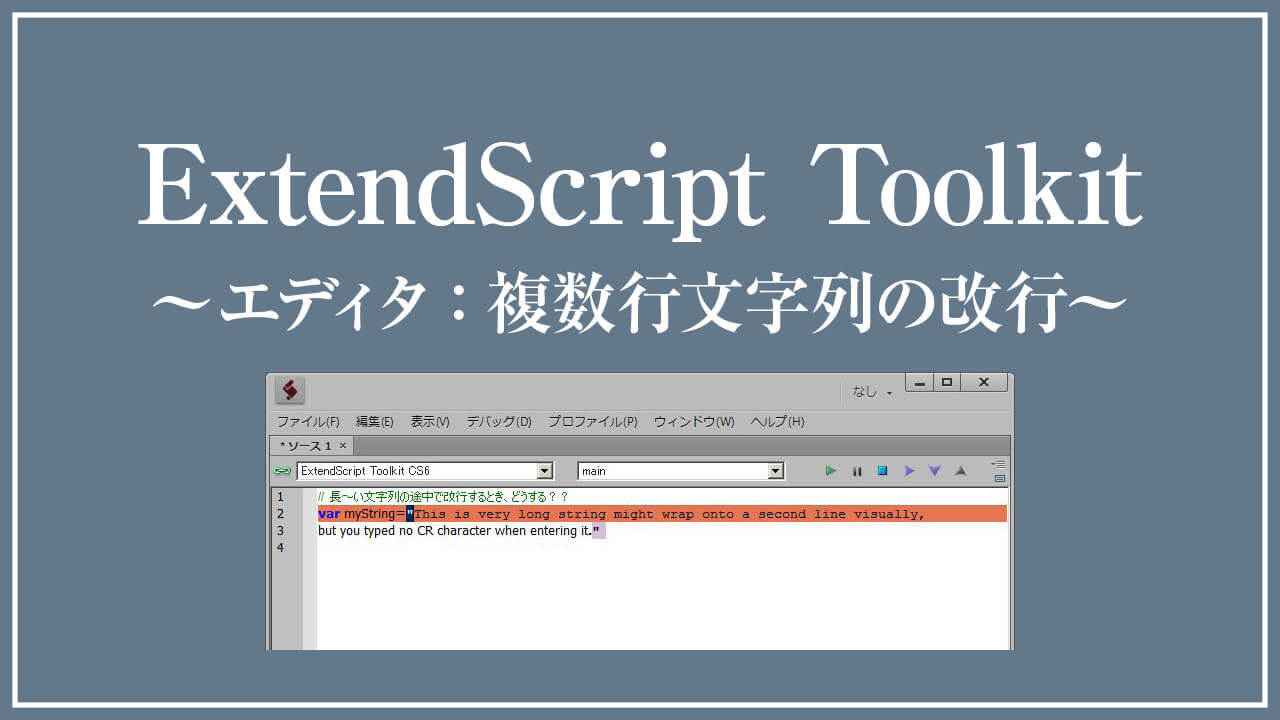The image size is (1280, 720).
Task: Click line number 4 in the gutter
Action: tap(280, 548)
